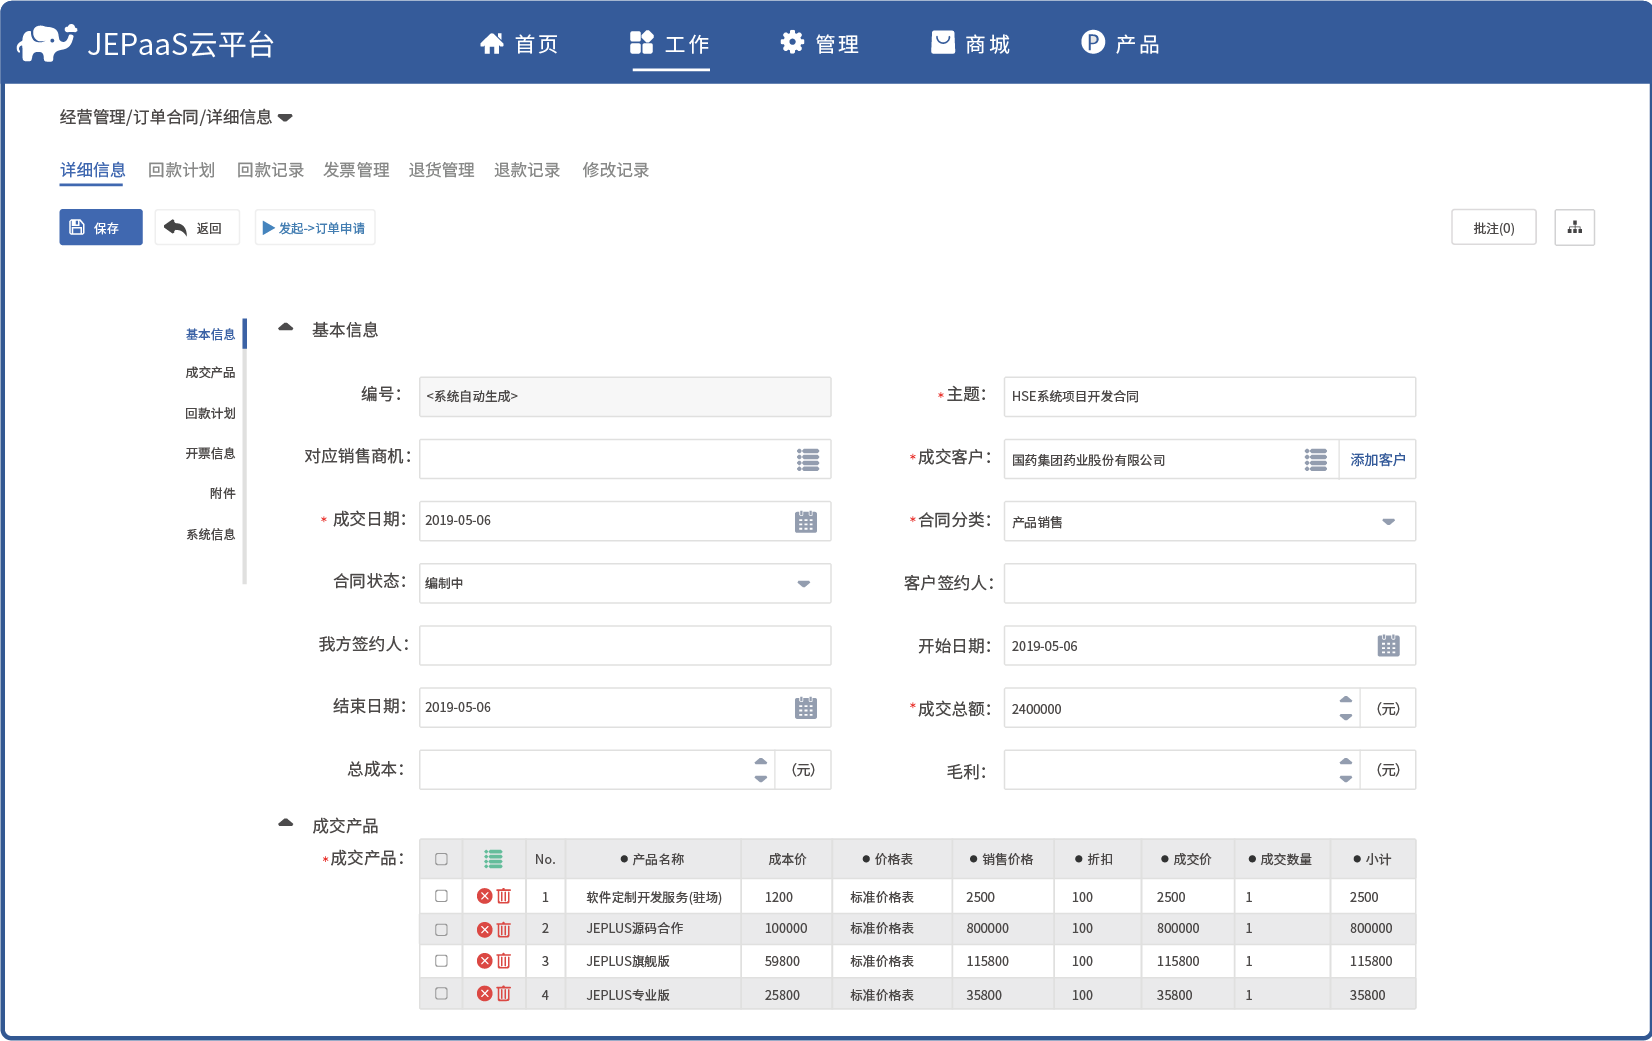Select checkbox for JEPLUS专业版 row
Image resolution: width=1652 pixels, height=1041 pixels.
441,994
